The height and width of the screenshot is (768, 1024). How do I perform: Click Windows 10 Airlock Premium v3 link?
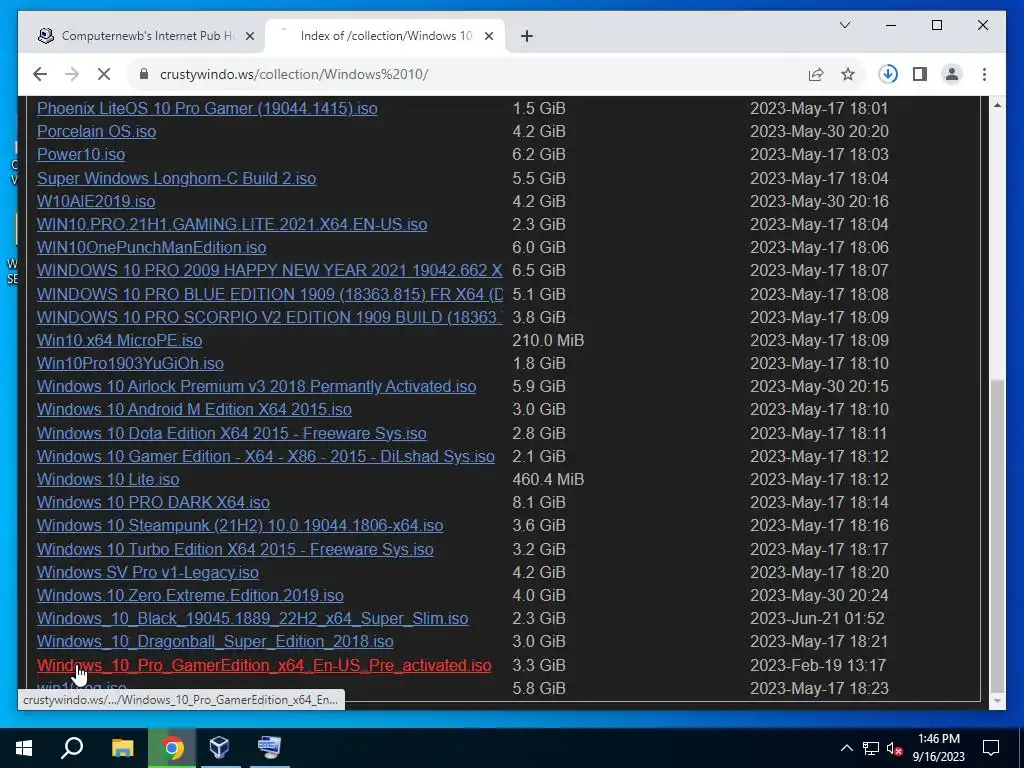pyautogui.click(x=257, y=387)
